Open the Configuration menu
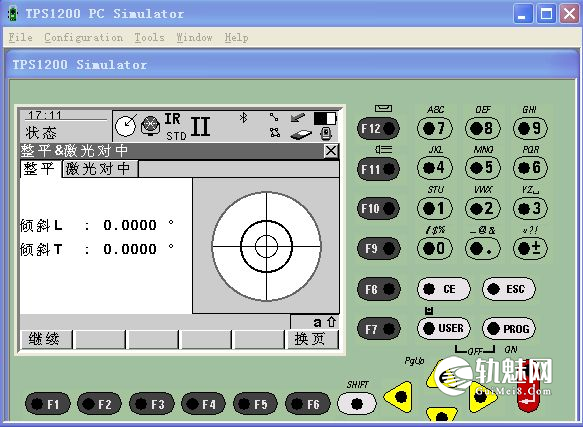 coord(83,38)
